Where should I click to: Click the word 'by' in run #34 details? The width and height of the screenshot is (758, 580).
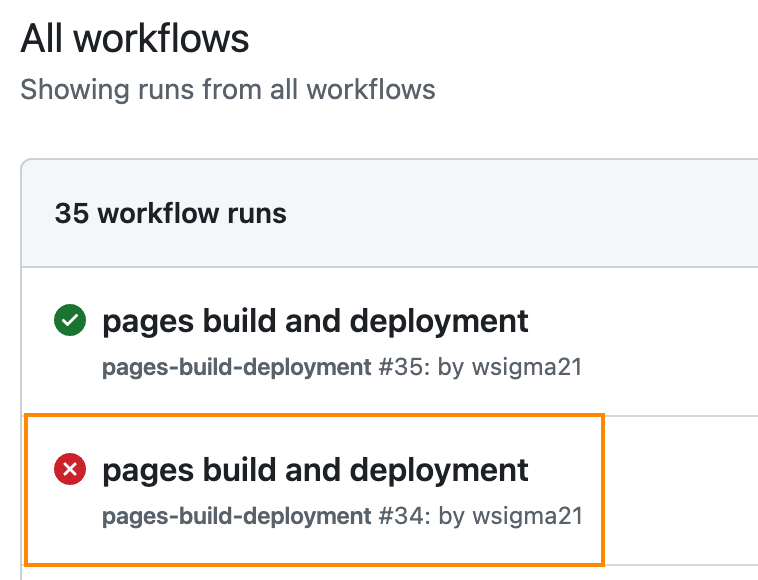[451, 516]
